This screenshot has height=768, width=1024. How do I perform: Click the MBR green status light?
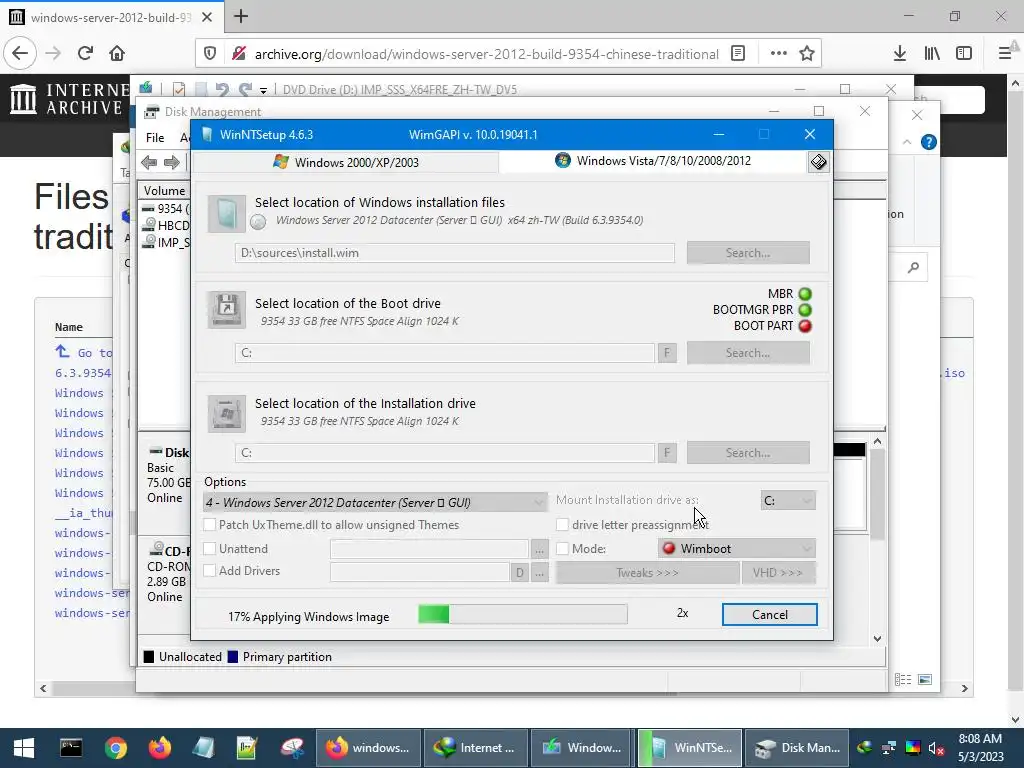tap(805, 294)
